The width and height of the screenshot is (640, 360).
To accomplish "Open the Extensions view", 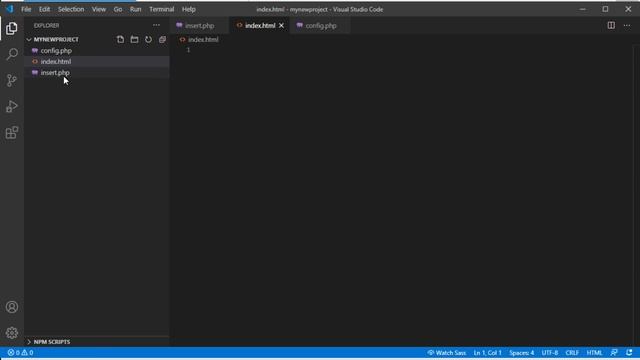I will tap(12, 132).
